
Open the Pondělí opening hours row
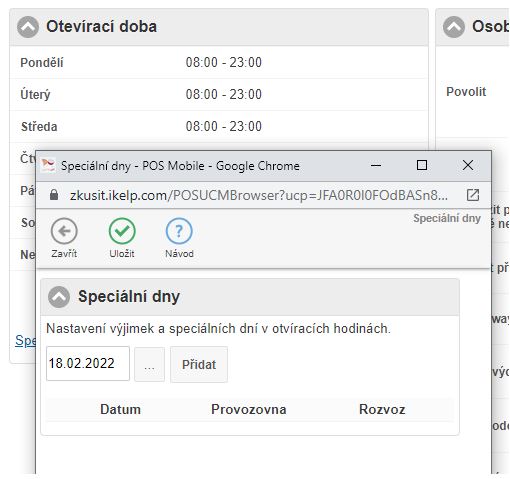pyautogui.click(x=219, y=62)
